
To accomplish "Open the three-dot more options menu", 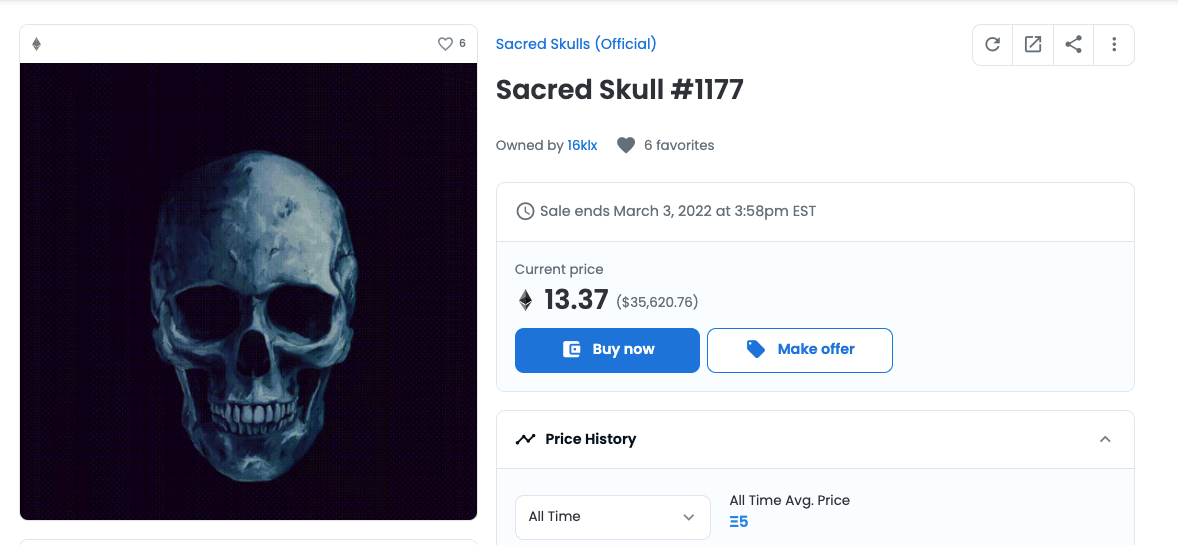I will [1114, 45].
